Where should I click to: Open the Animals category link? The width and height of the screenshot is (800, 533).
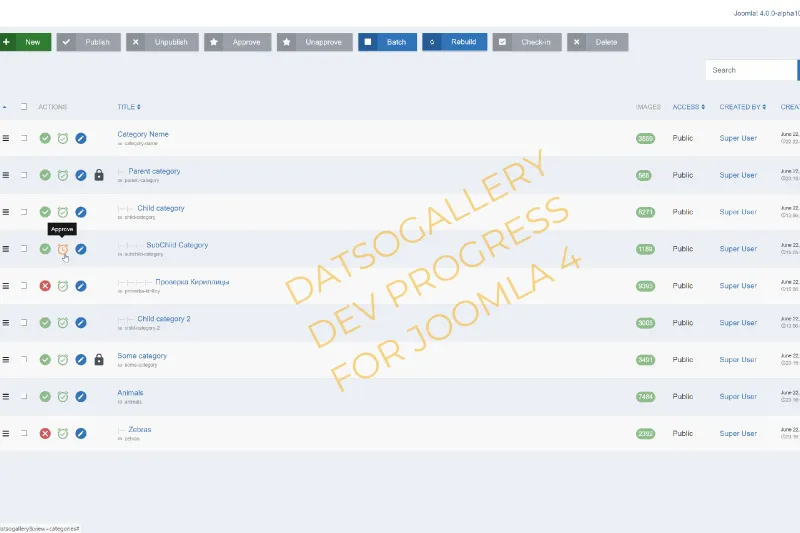(129, 393)
